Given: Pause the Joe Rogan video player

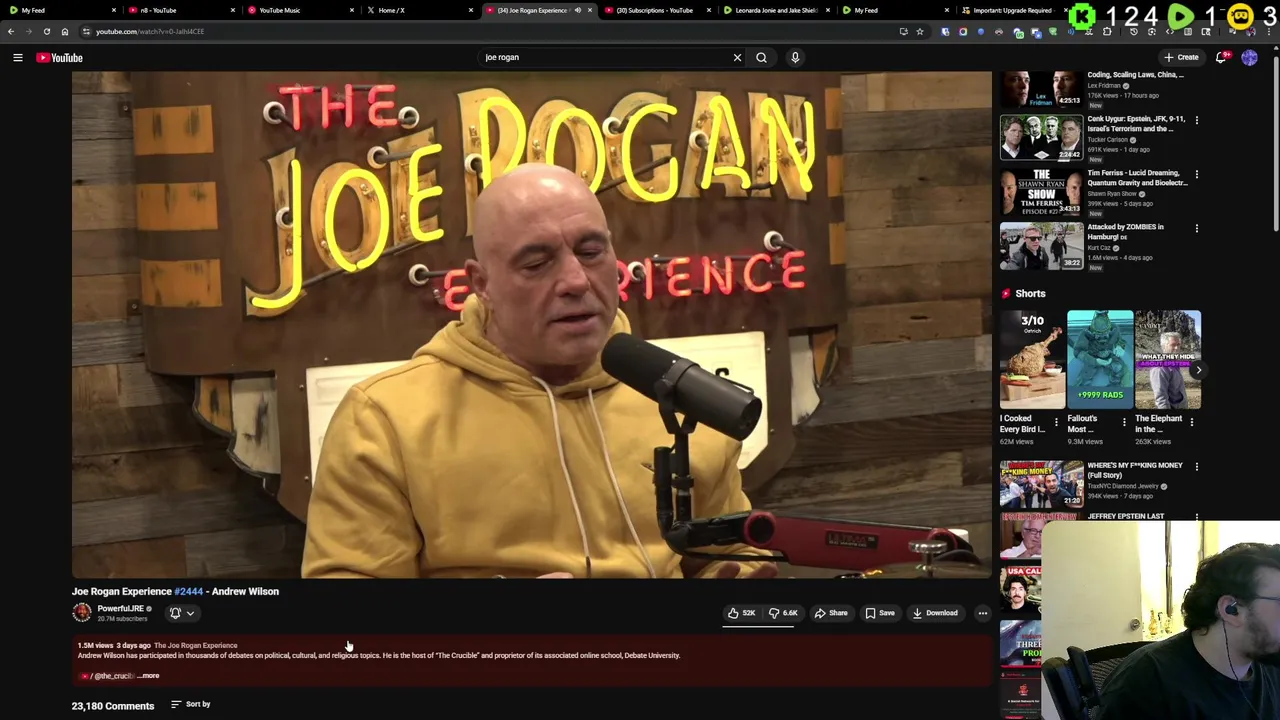Looking at the screenshot, I should (x=531, y=325).
